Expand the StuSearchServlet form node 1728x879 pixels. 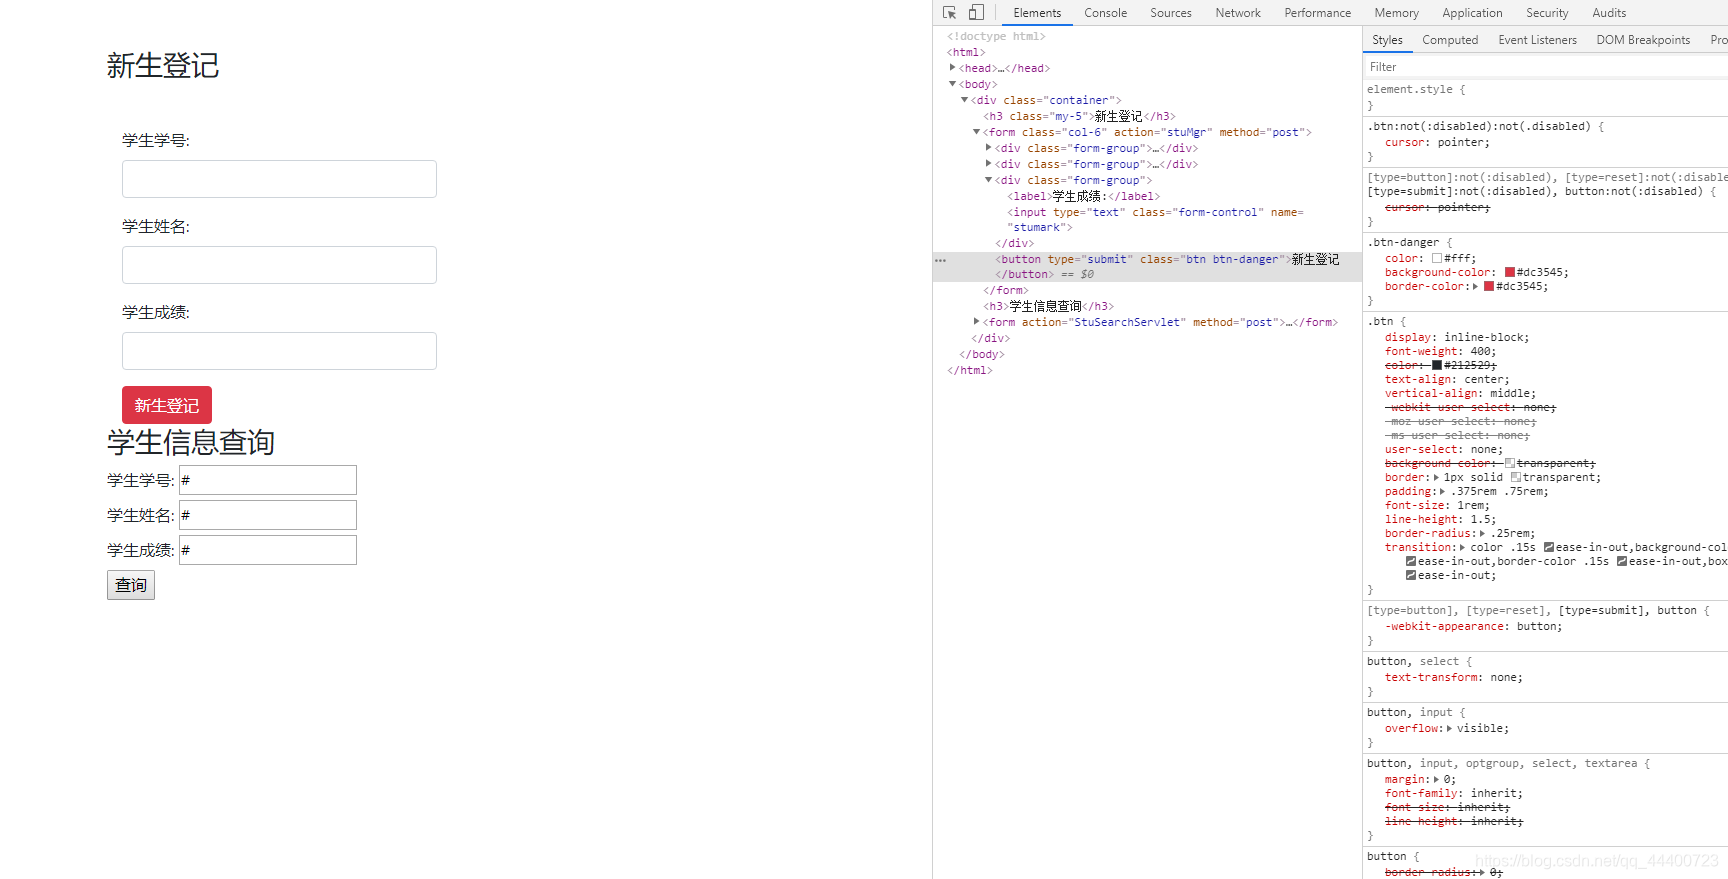tap(976, 322)
